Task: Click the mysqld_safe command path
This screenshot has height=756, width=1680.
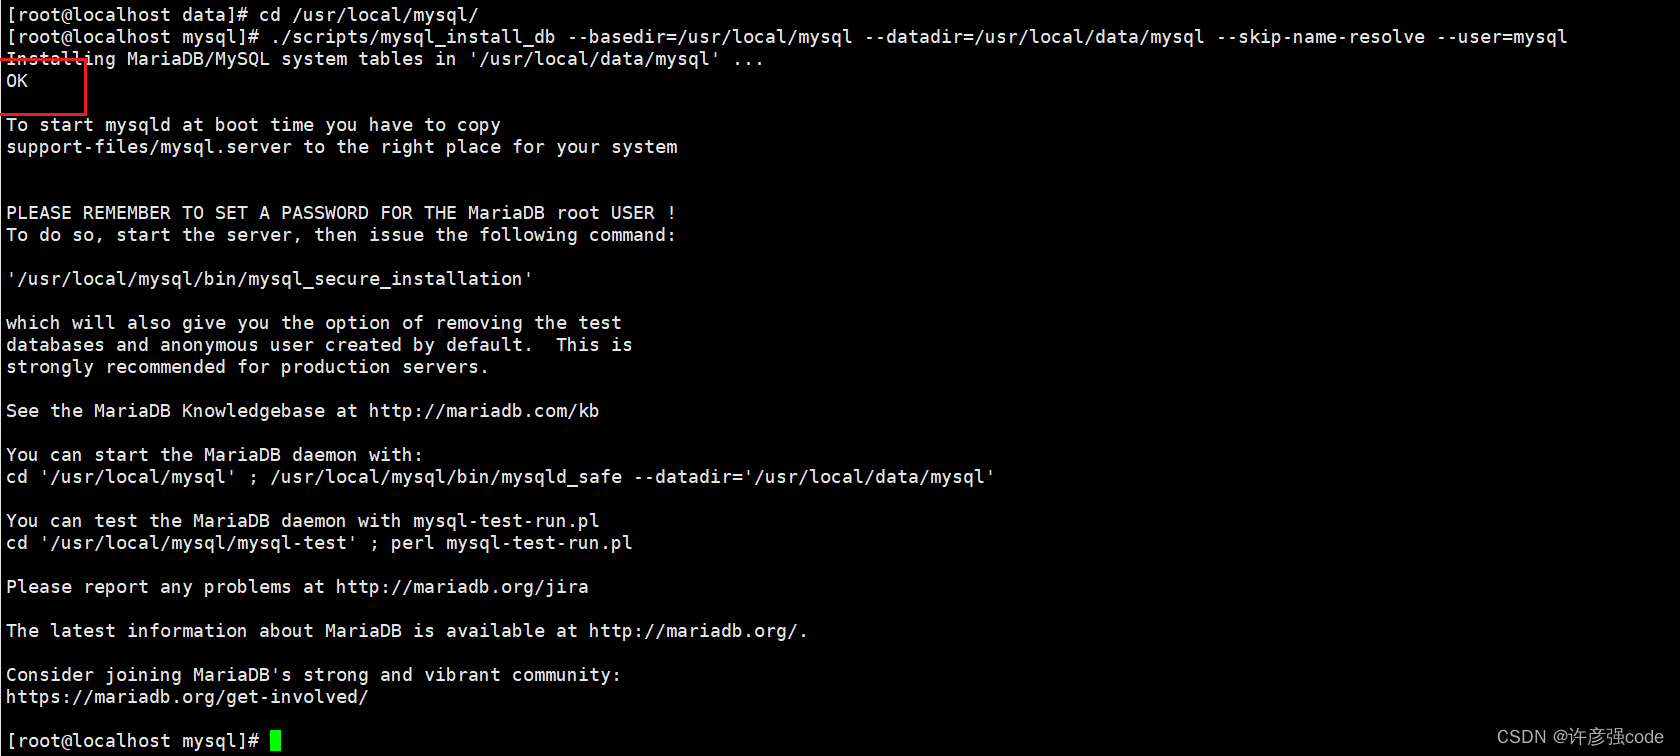Action: click(446, 477)
